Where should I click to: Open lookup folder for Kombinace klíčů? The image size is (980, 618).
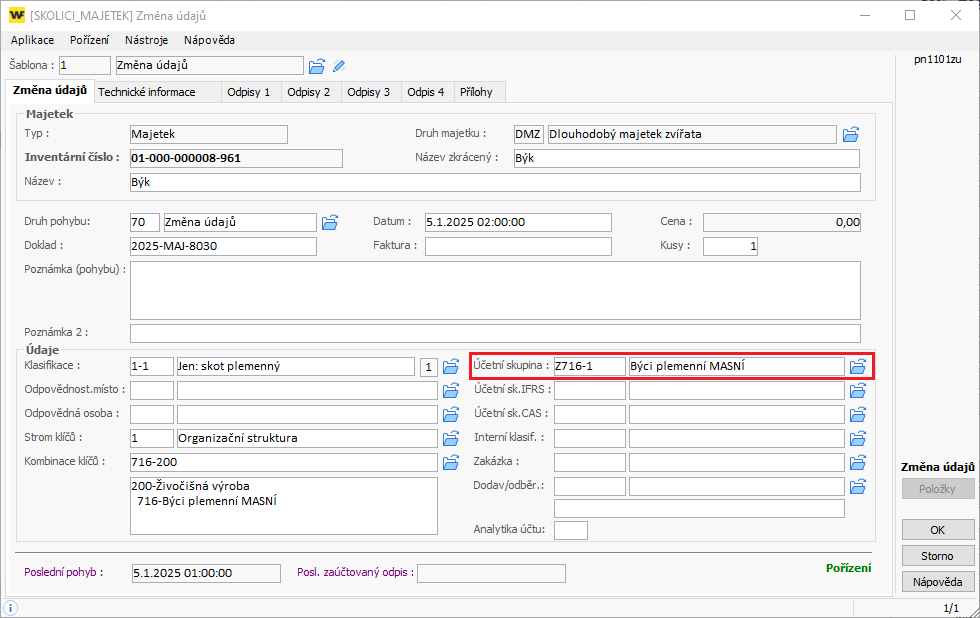click(451, 462)
